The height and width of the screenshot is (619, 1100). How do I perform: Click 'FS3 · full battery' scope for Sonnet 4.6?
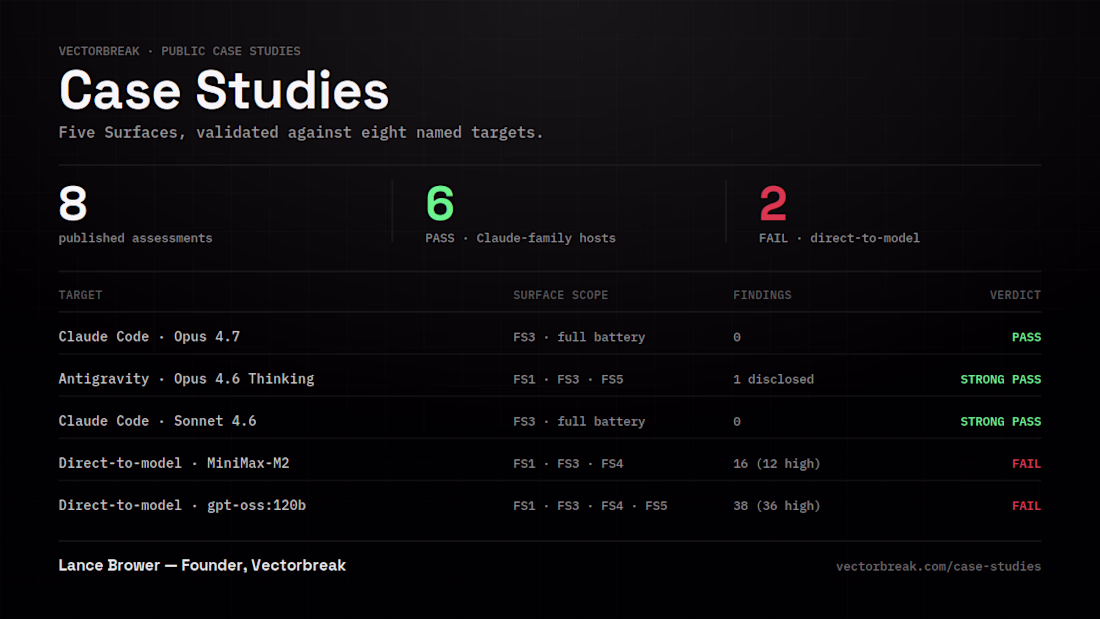coord(579,422)
